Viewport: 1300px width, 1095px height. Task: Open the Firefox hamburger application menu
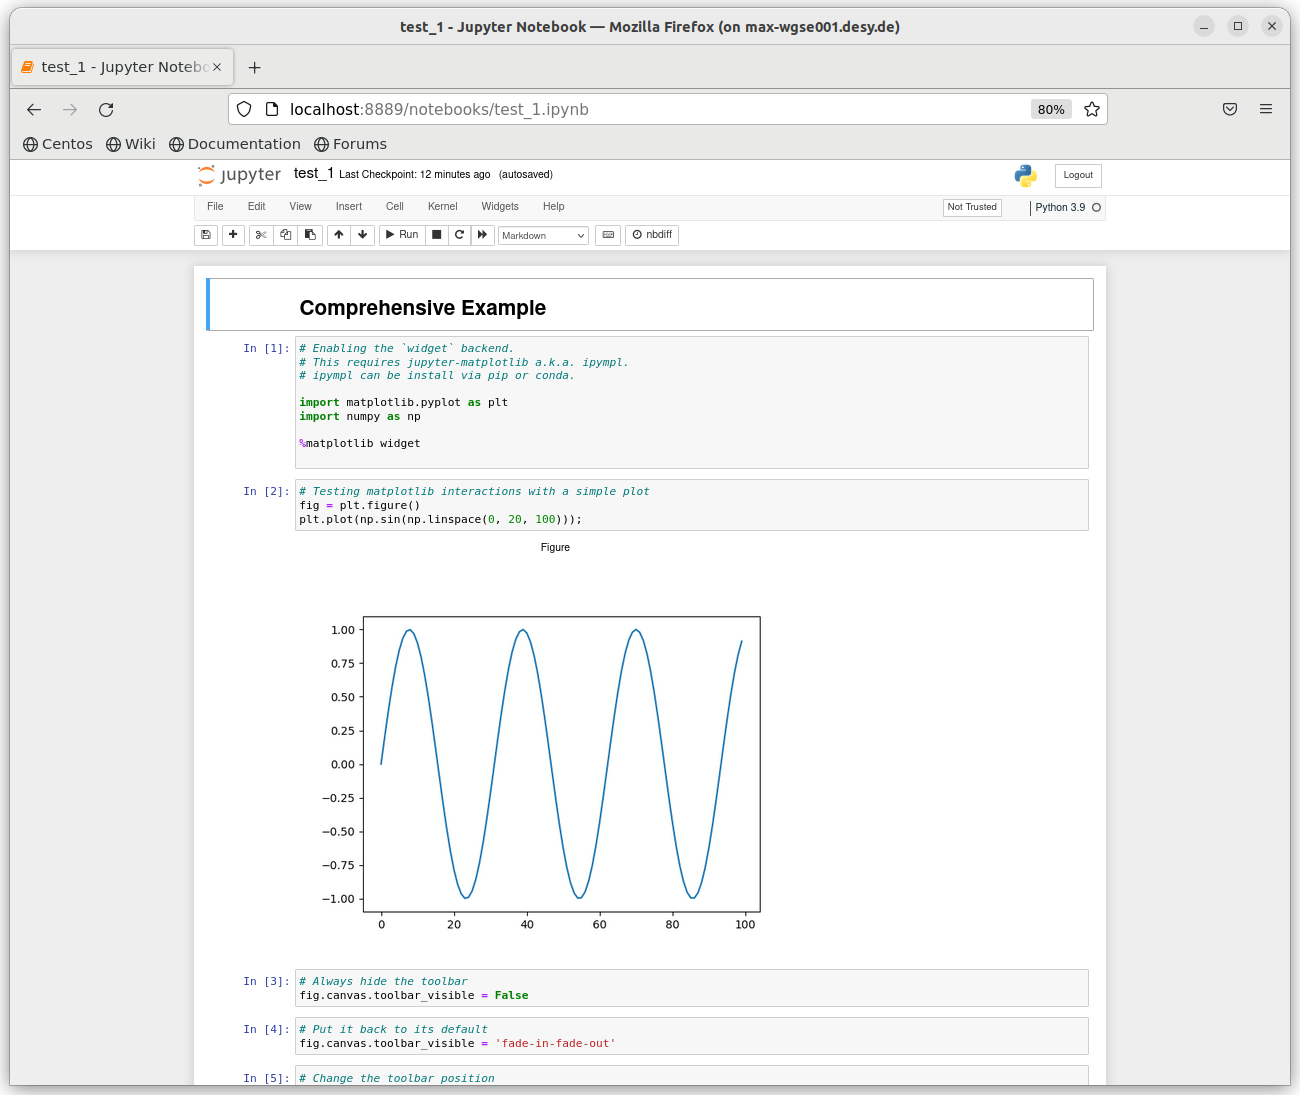point(1266,109)
